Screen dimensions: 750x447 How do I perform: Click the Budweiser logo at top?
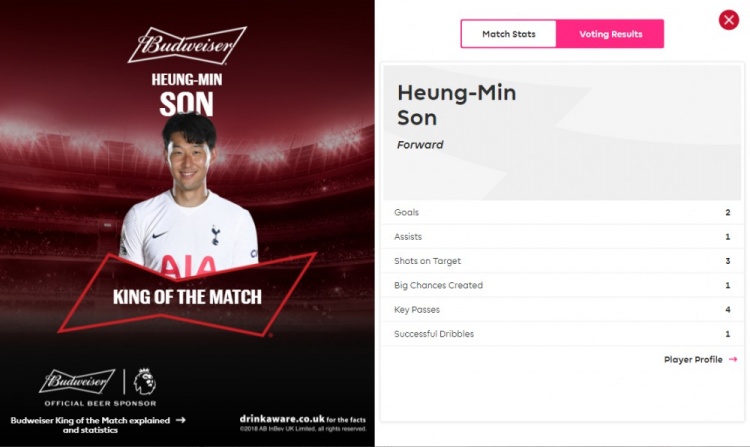pos(187,45)
